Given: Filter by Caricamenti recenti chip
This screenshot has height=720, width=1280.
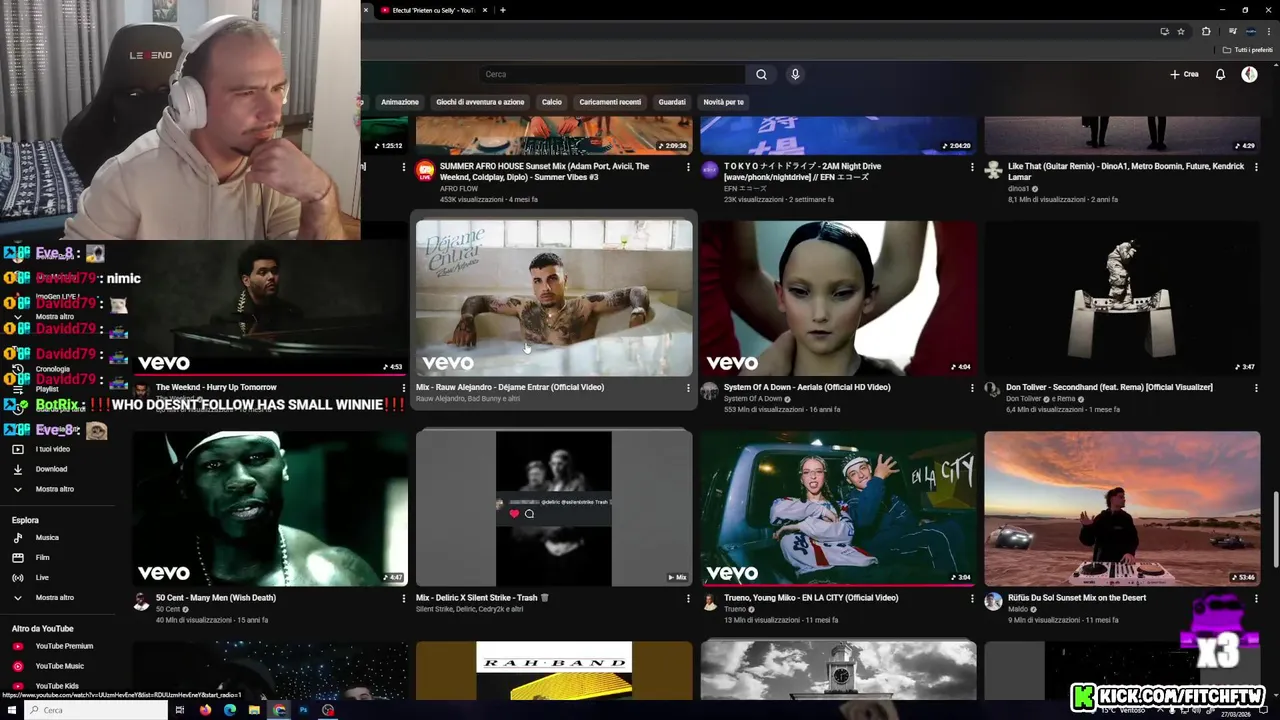Looking at the screenshot, I should point(610,102).
